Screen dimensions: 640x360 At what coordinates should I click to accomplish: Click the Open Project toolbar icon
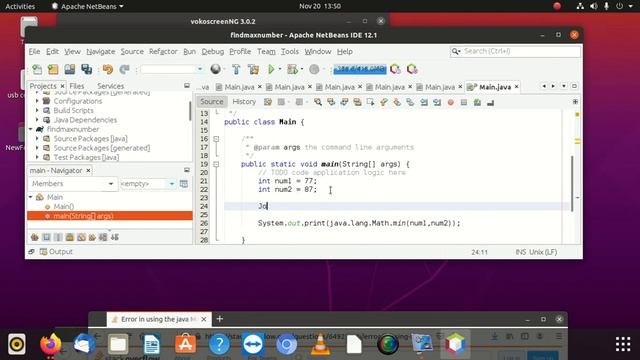tap(70, 69)
